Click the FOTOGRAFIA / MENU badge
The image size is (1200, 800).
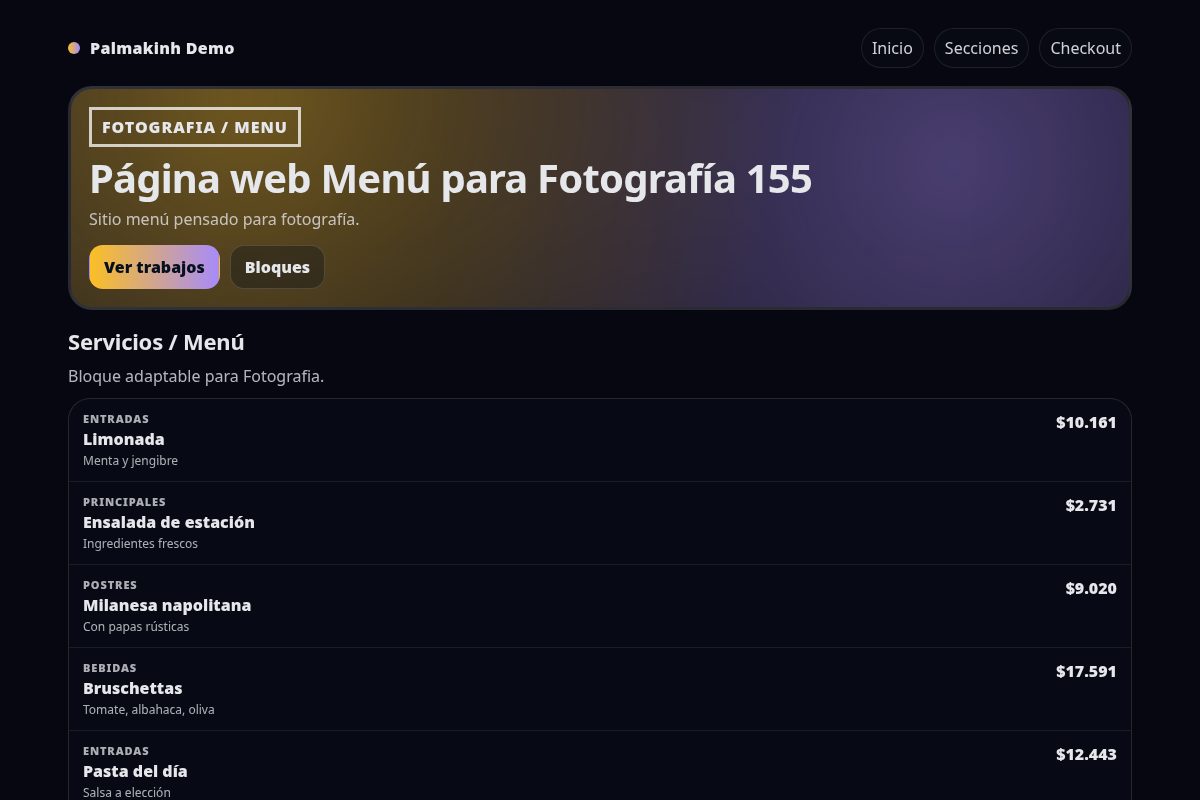(x=195, y=127)
